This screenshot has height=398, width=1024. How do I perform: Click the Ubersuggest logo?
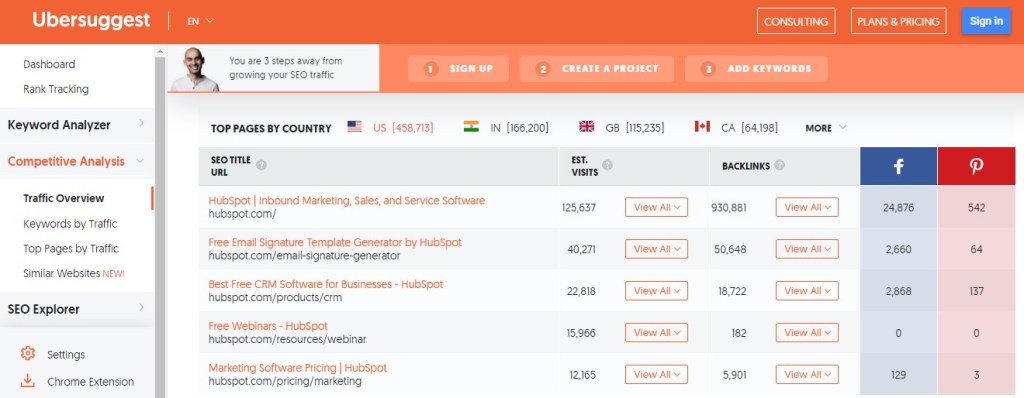(x=91, y=20)
